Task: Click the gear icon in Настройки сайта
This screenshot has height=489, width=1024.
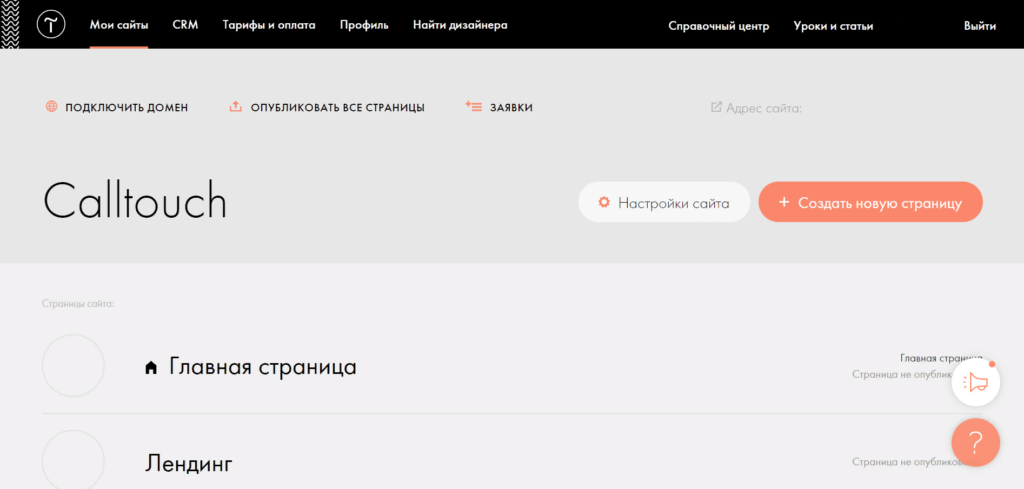Action: (604, 203)
